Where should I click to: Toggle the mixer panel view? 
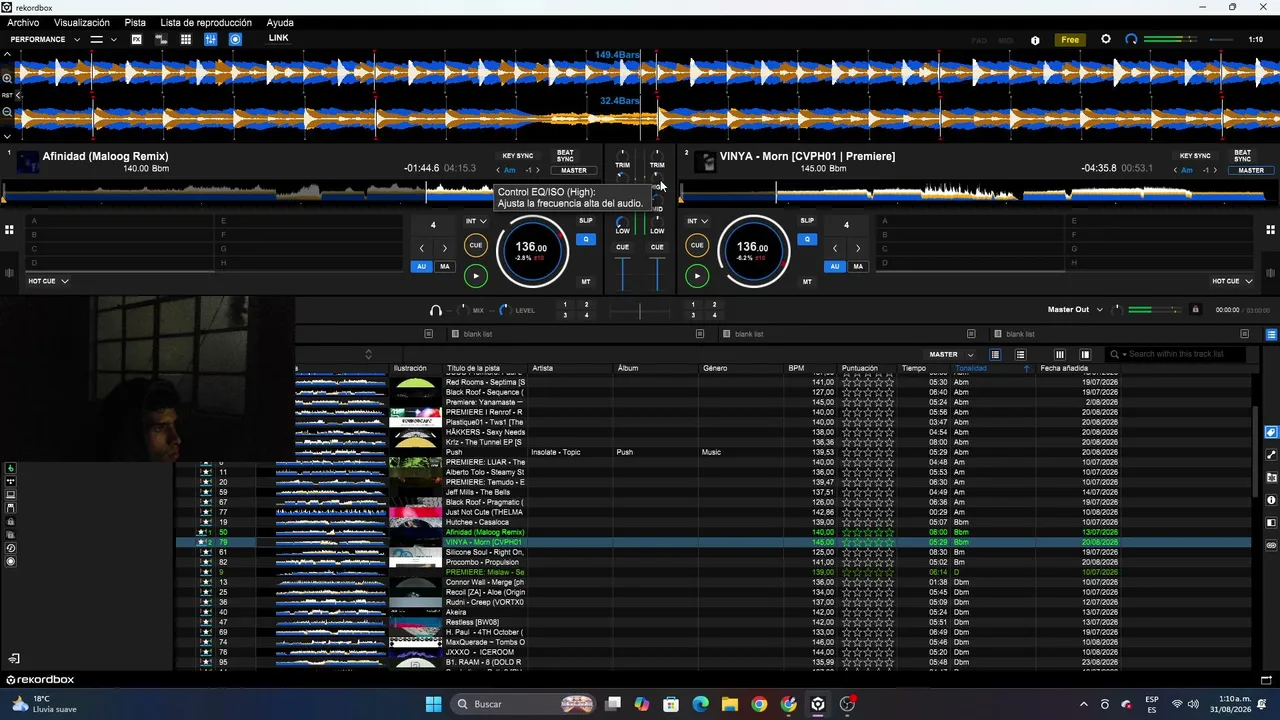[x=210, y=39]
